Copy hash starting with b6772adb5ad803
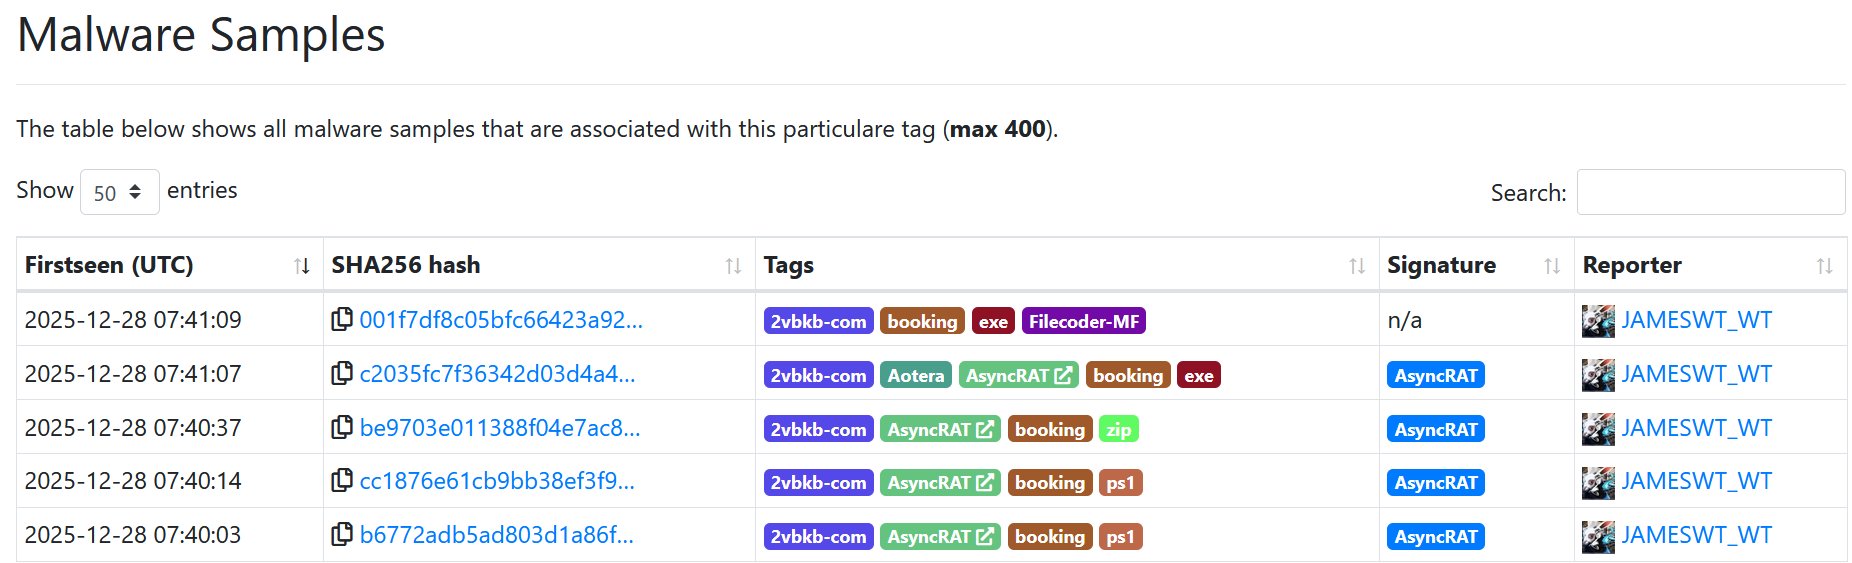This screenshot has width=1852, height=563. pos(342,534)
